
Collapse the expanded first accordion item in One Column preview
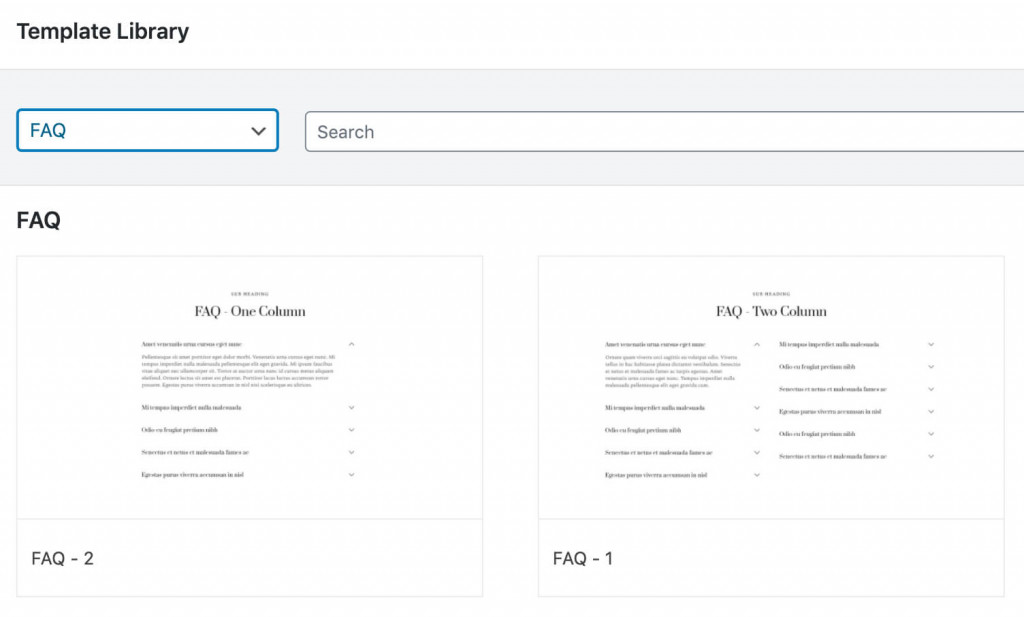351,343
